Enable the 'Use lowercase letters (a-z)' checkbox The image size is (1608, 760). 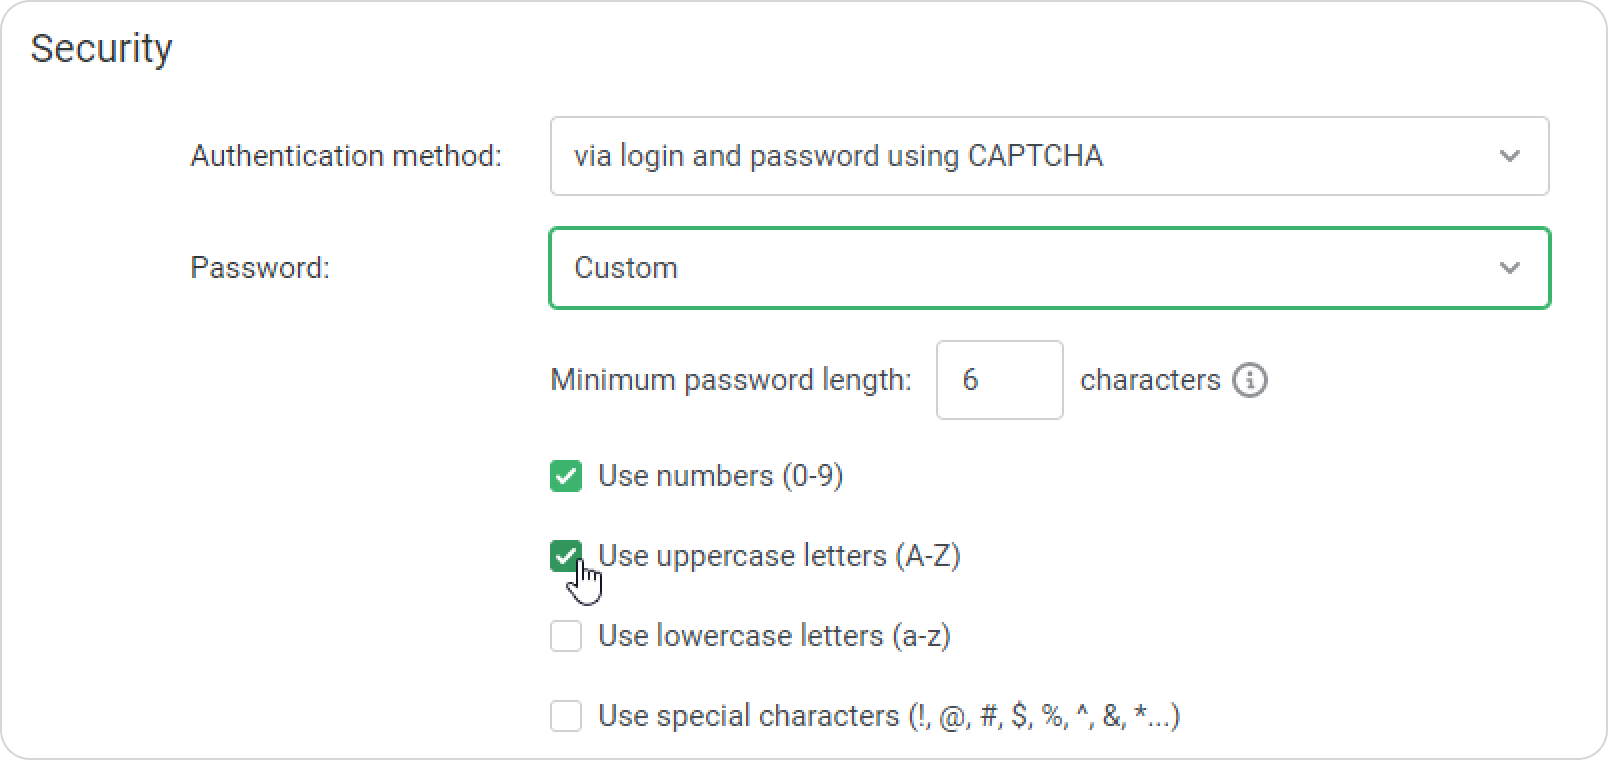pyautogui.click(x=566, y=636)
